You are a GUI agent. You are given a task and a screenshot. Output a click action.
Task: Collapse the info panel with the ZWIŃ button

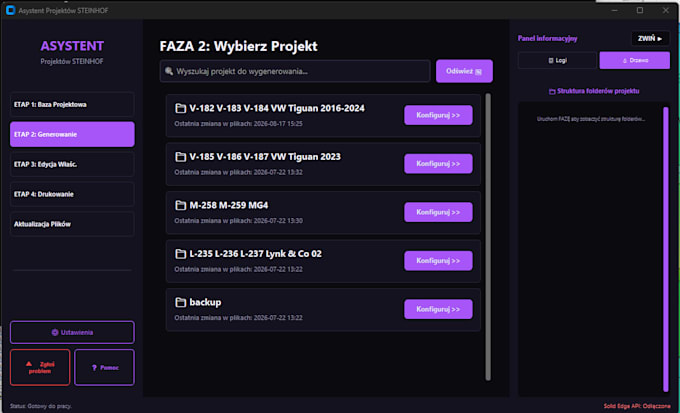650,39
